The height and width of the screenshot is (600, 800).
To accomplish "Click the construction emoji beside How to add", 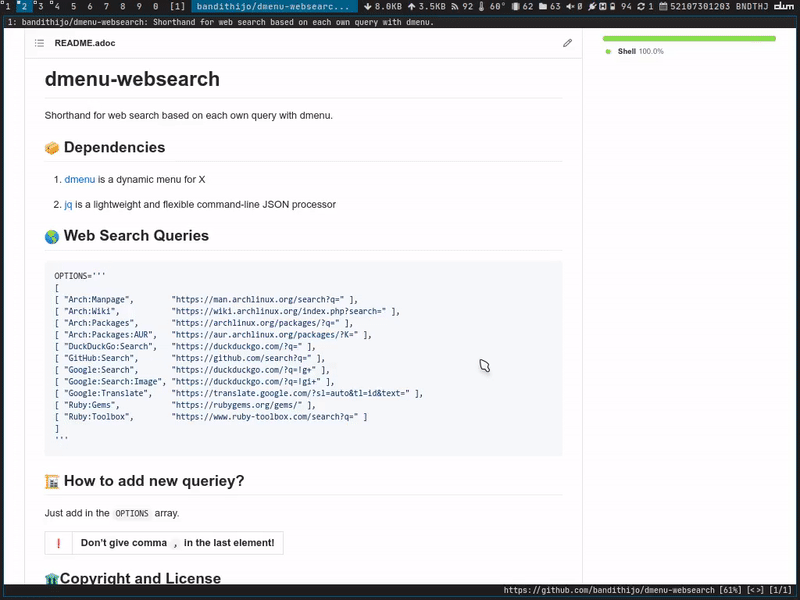I will tap(52, 482).
